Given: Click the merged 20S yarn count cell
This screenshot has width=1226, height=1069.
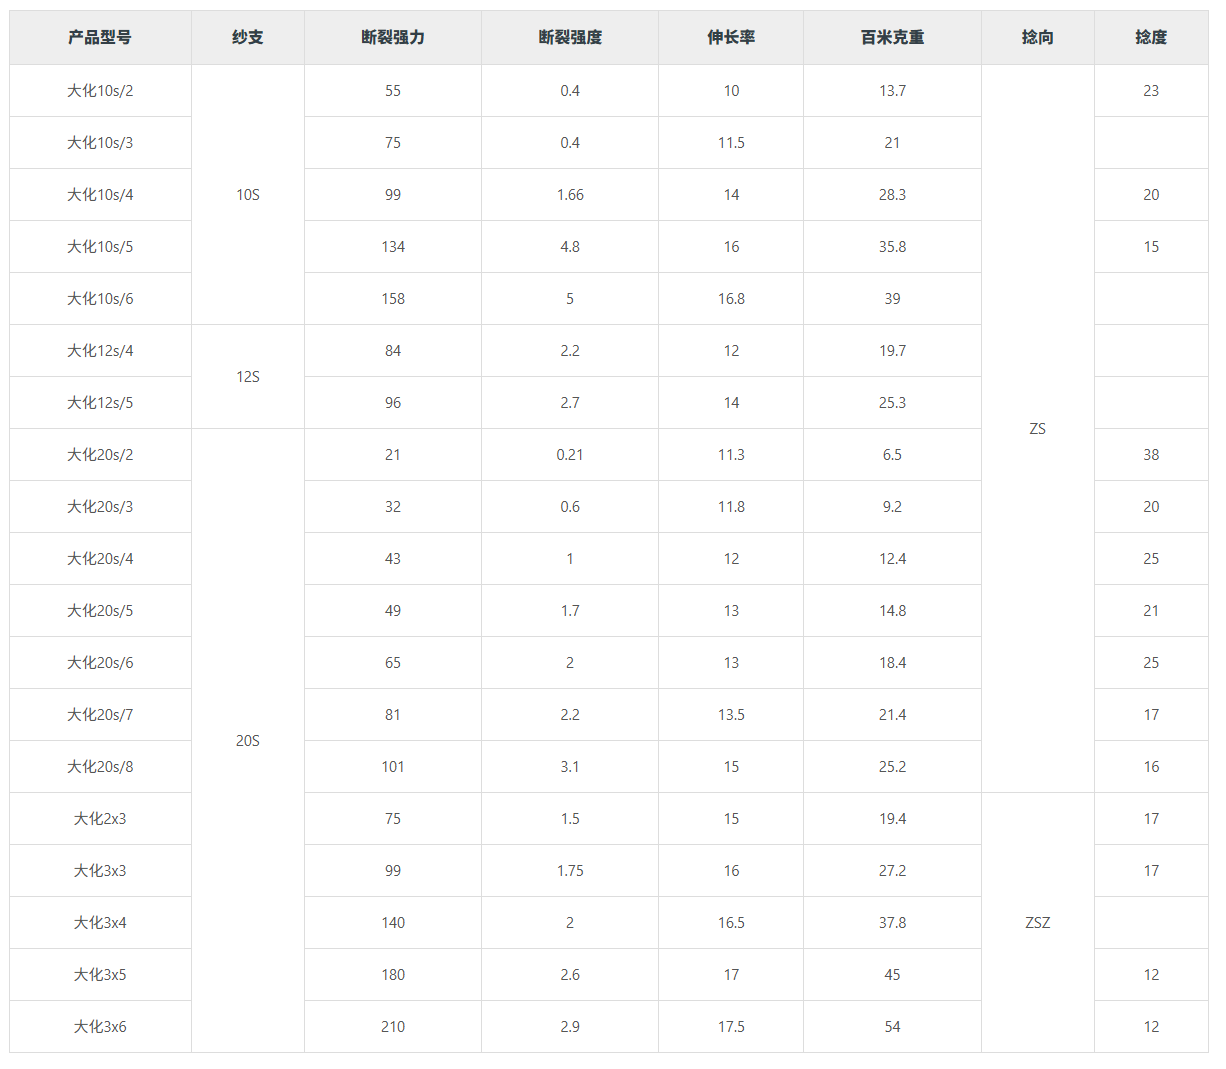Looking at the screenshot, I should click(x=248, y=741).
